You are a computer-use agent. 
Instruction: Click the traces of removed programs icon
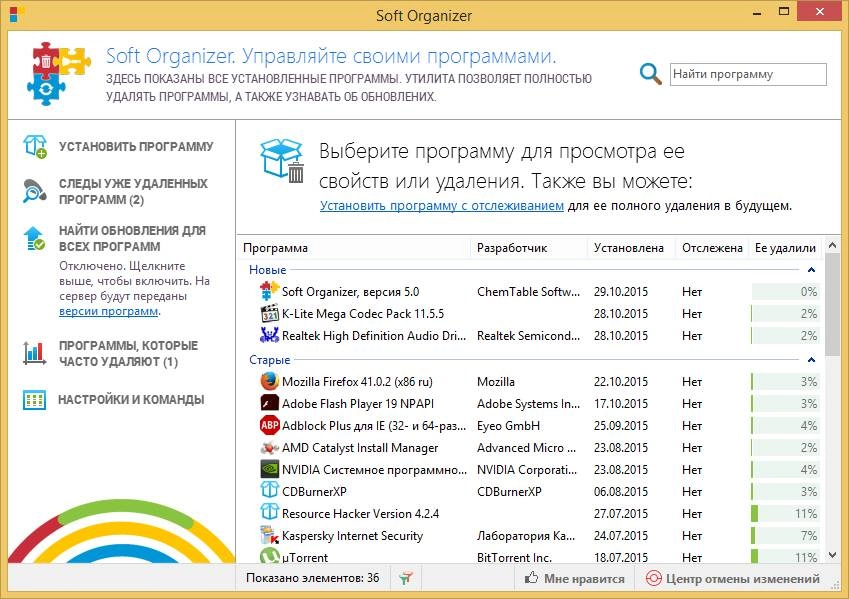pos(35,191)
